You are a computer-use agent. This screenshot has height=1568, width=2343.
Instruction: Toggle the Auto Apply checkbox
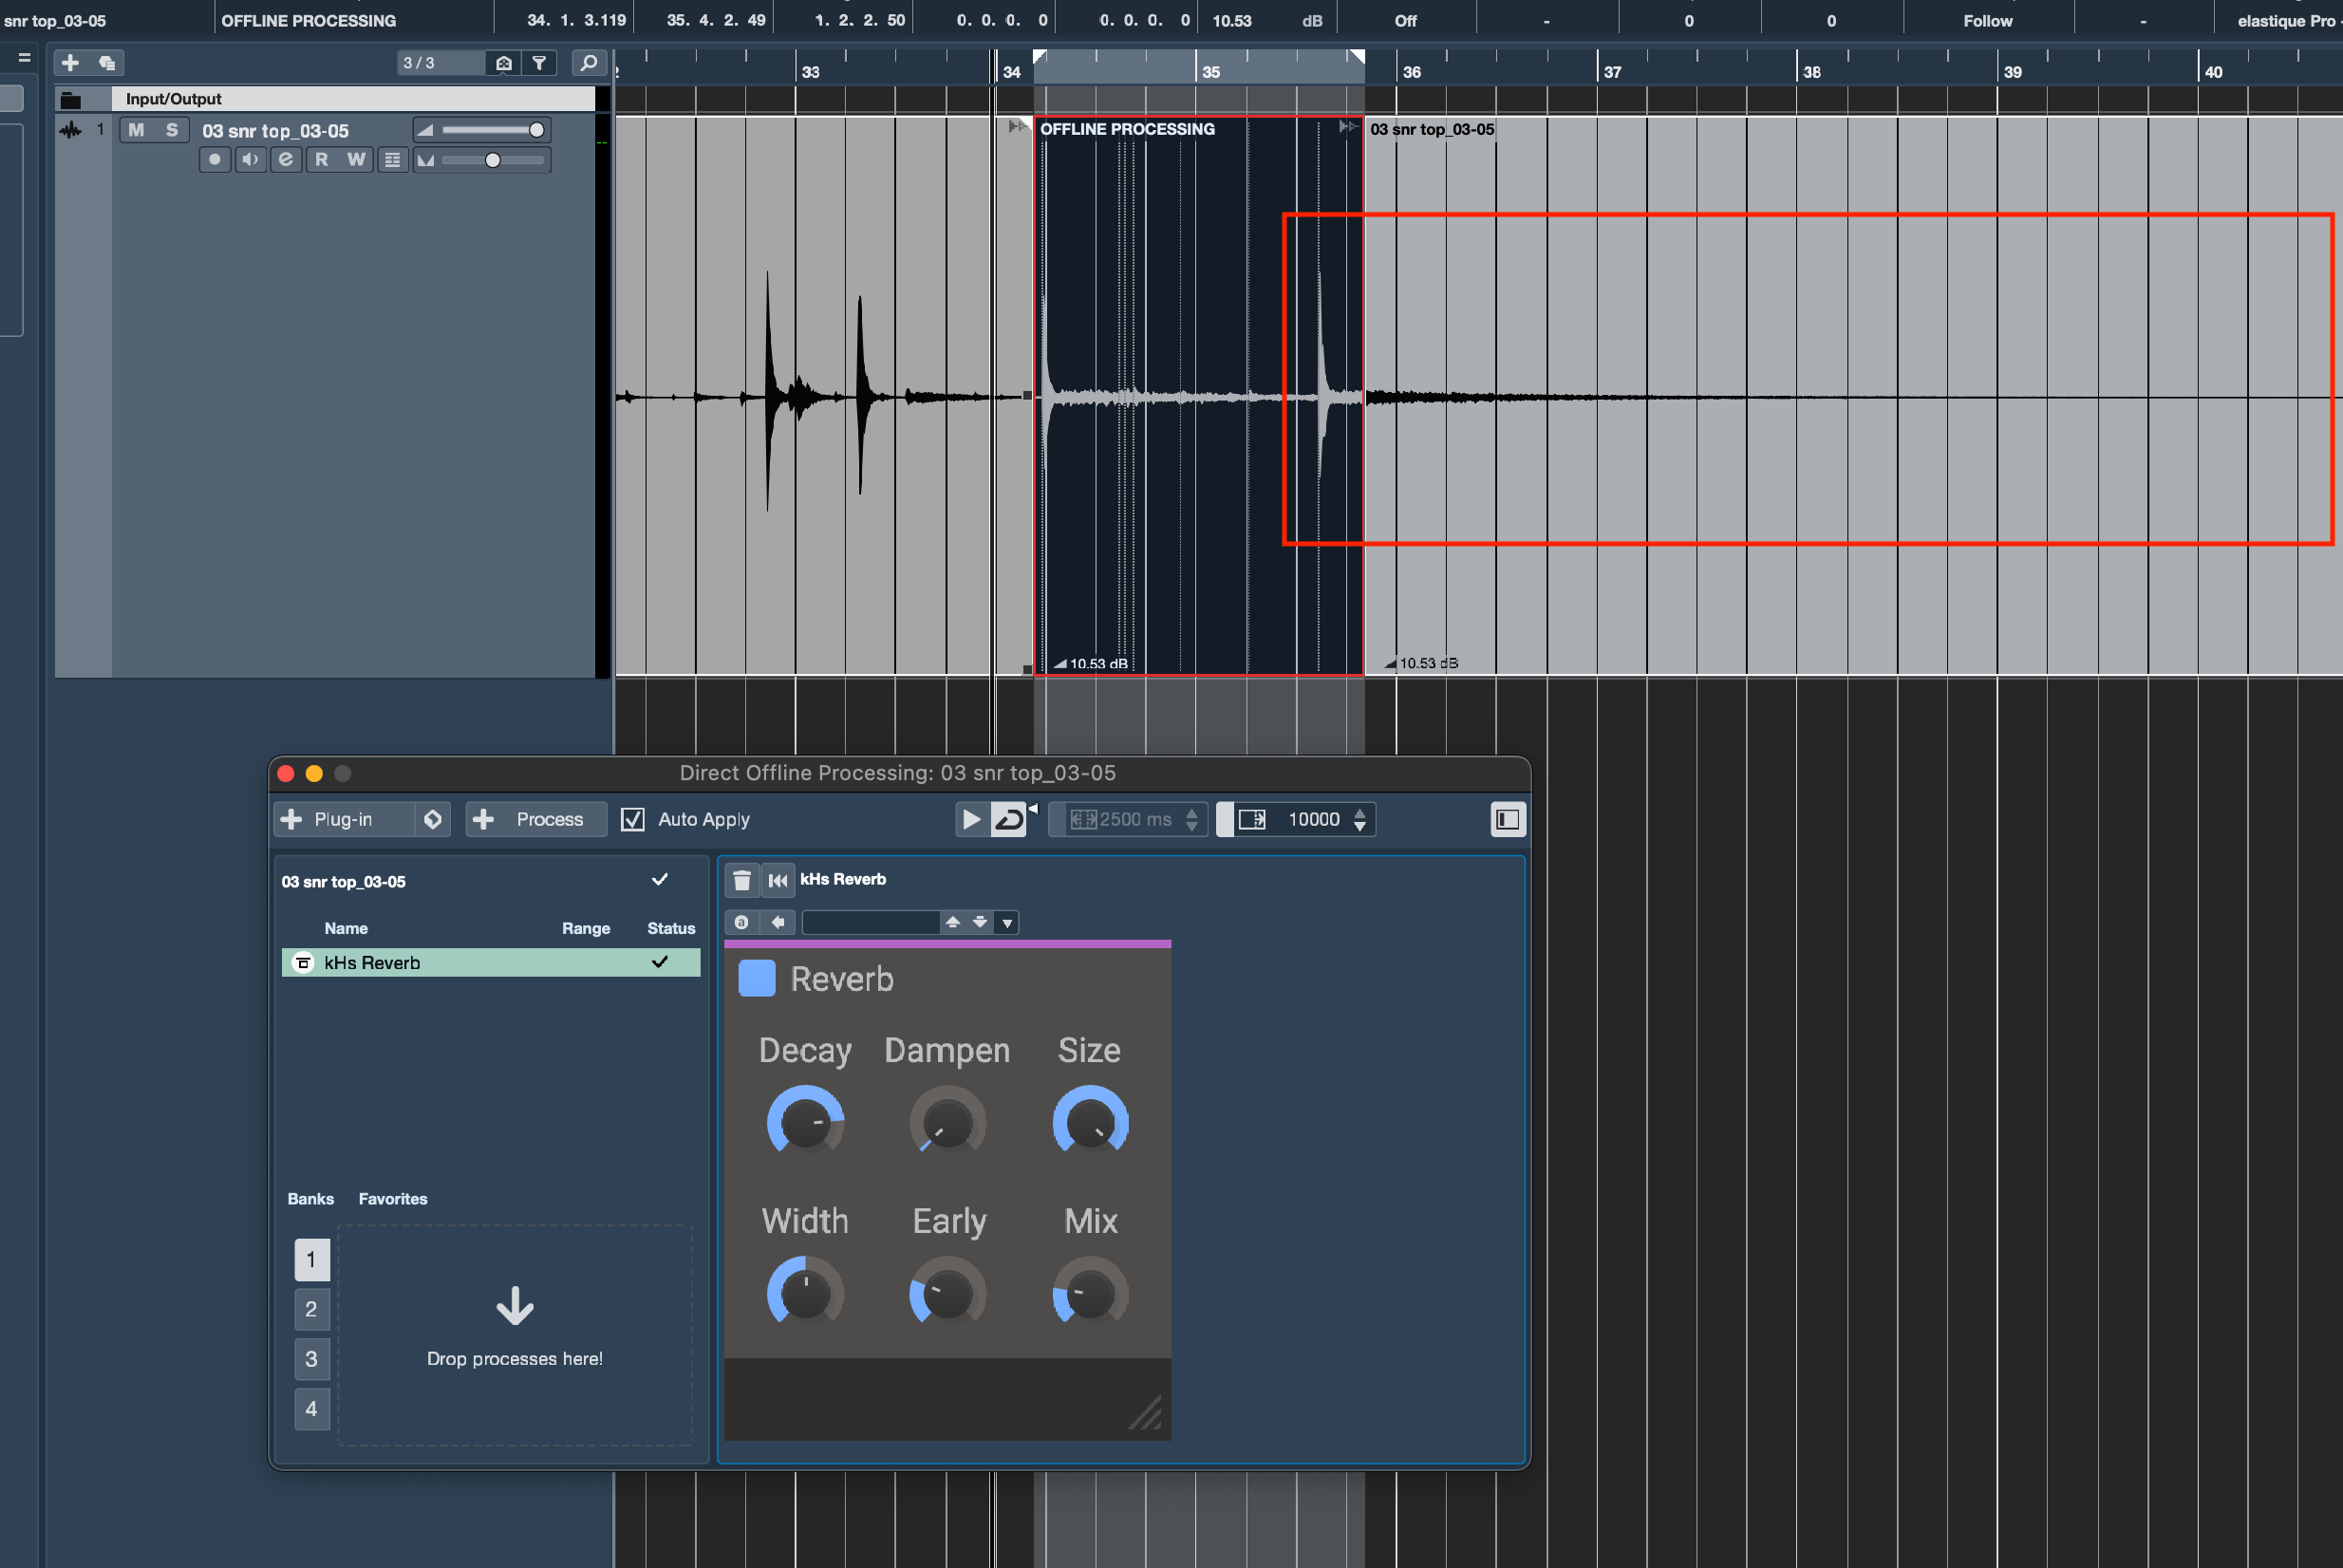(x=633, y=820)
